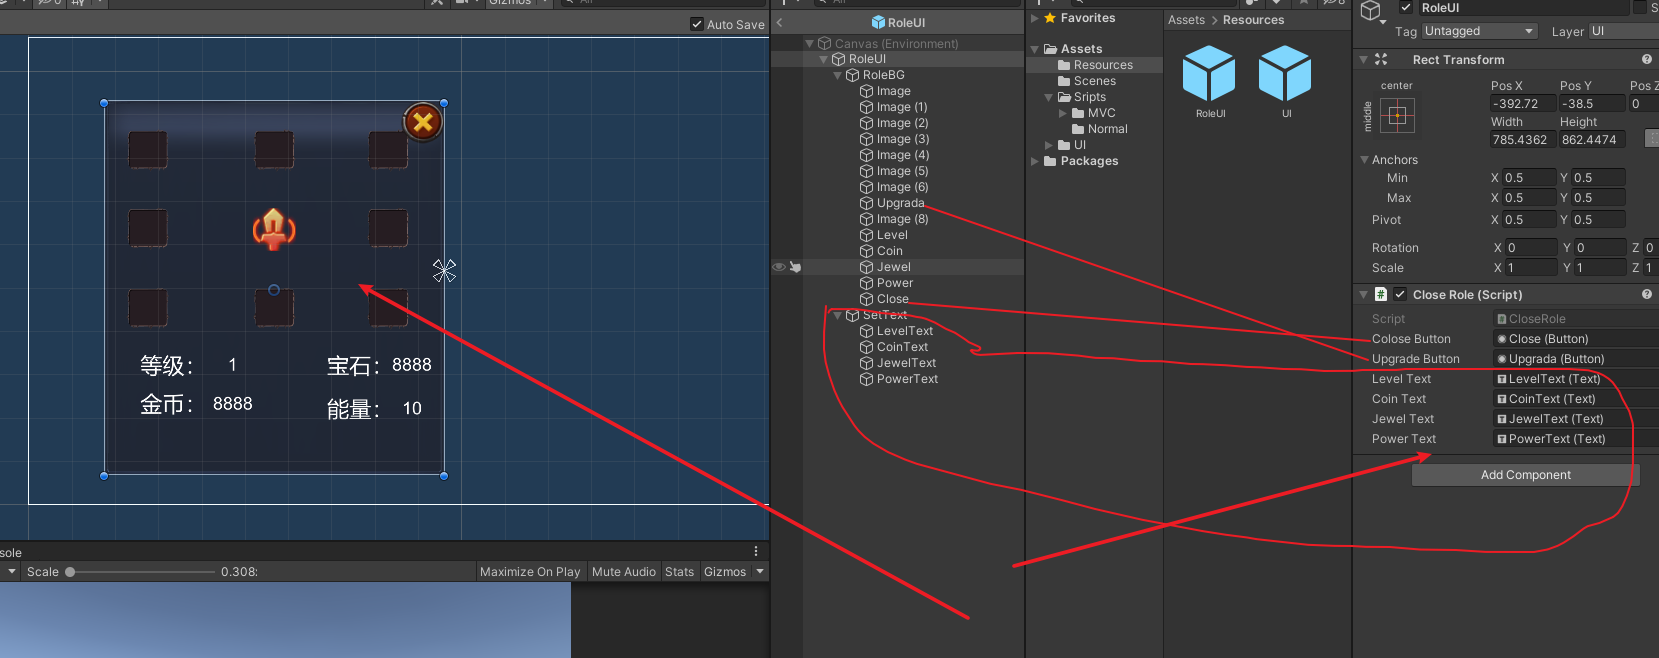
Task: Click the Rotation X field in Rect Transform
Action: point(1530,248)
